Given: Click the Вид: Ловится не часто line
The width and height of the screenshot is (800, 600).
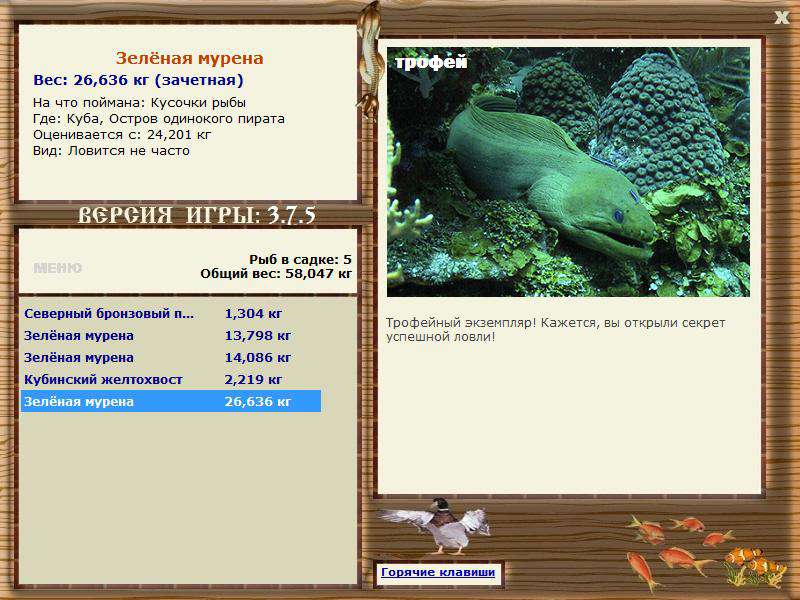Looking at the screenshot, I should click(111, 151).
